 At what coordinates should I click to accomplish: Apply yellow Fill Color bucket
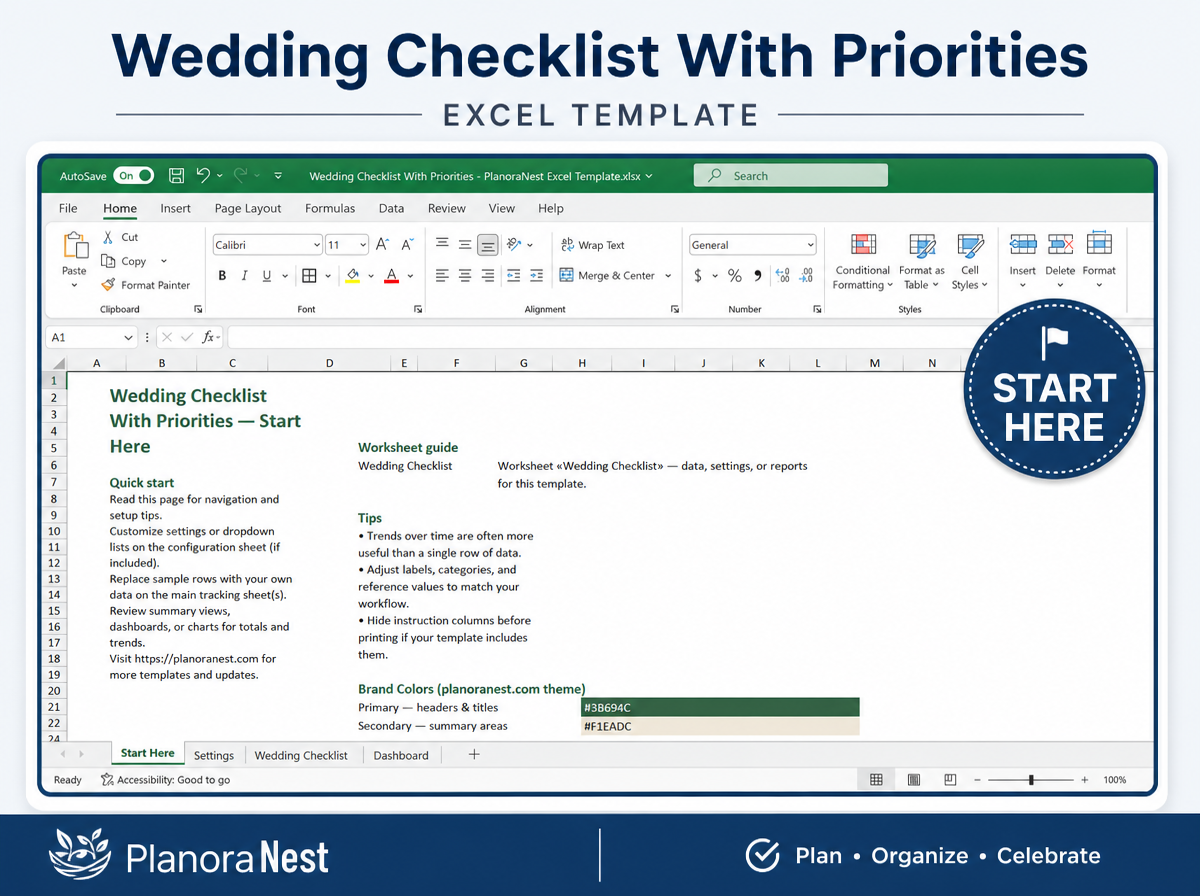[352, 276]
